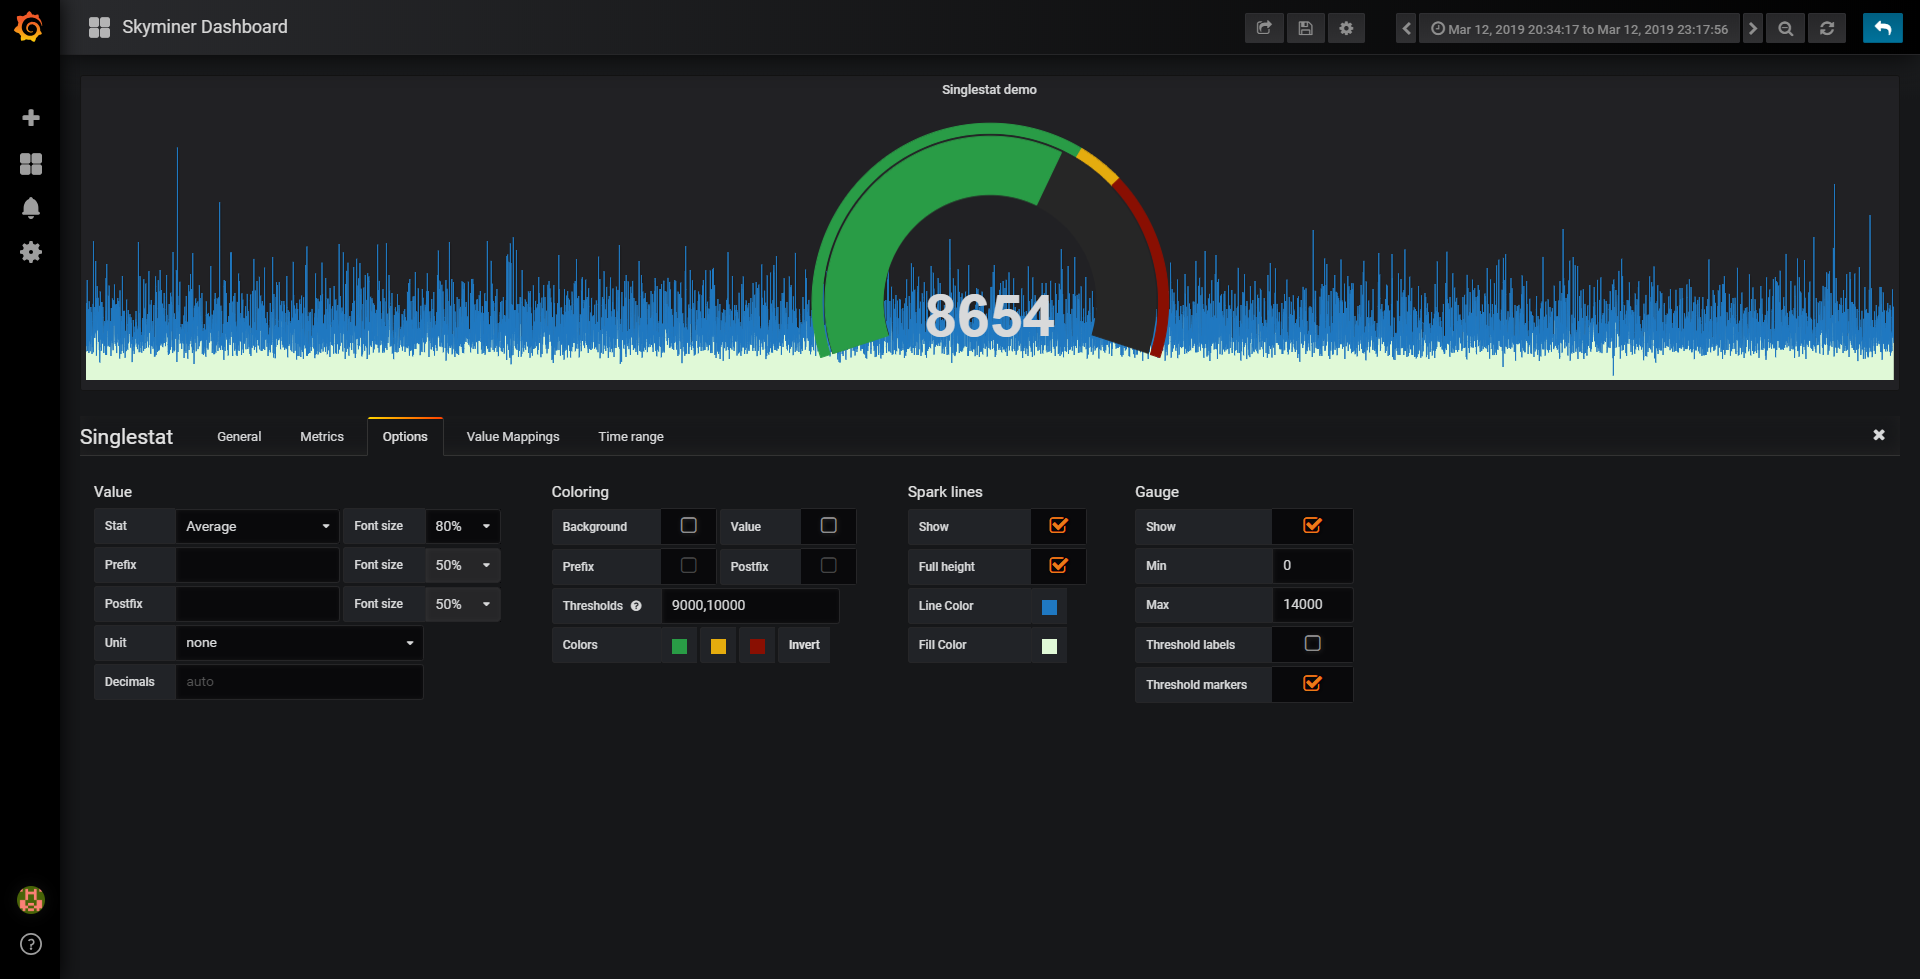Click the Gauge Min input field
The image size is (1920, 979).
1312,565
